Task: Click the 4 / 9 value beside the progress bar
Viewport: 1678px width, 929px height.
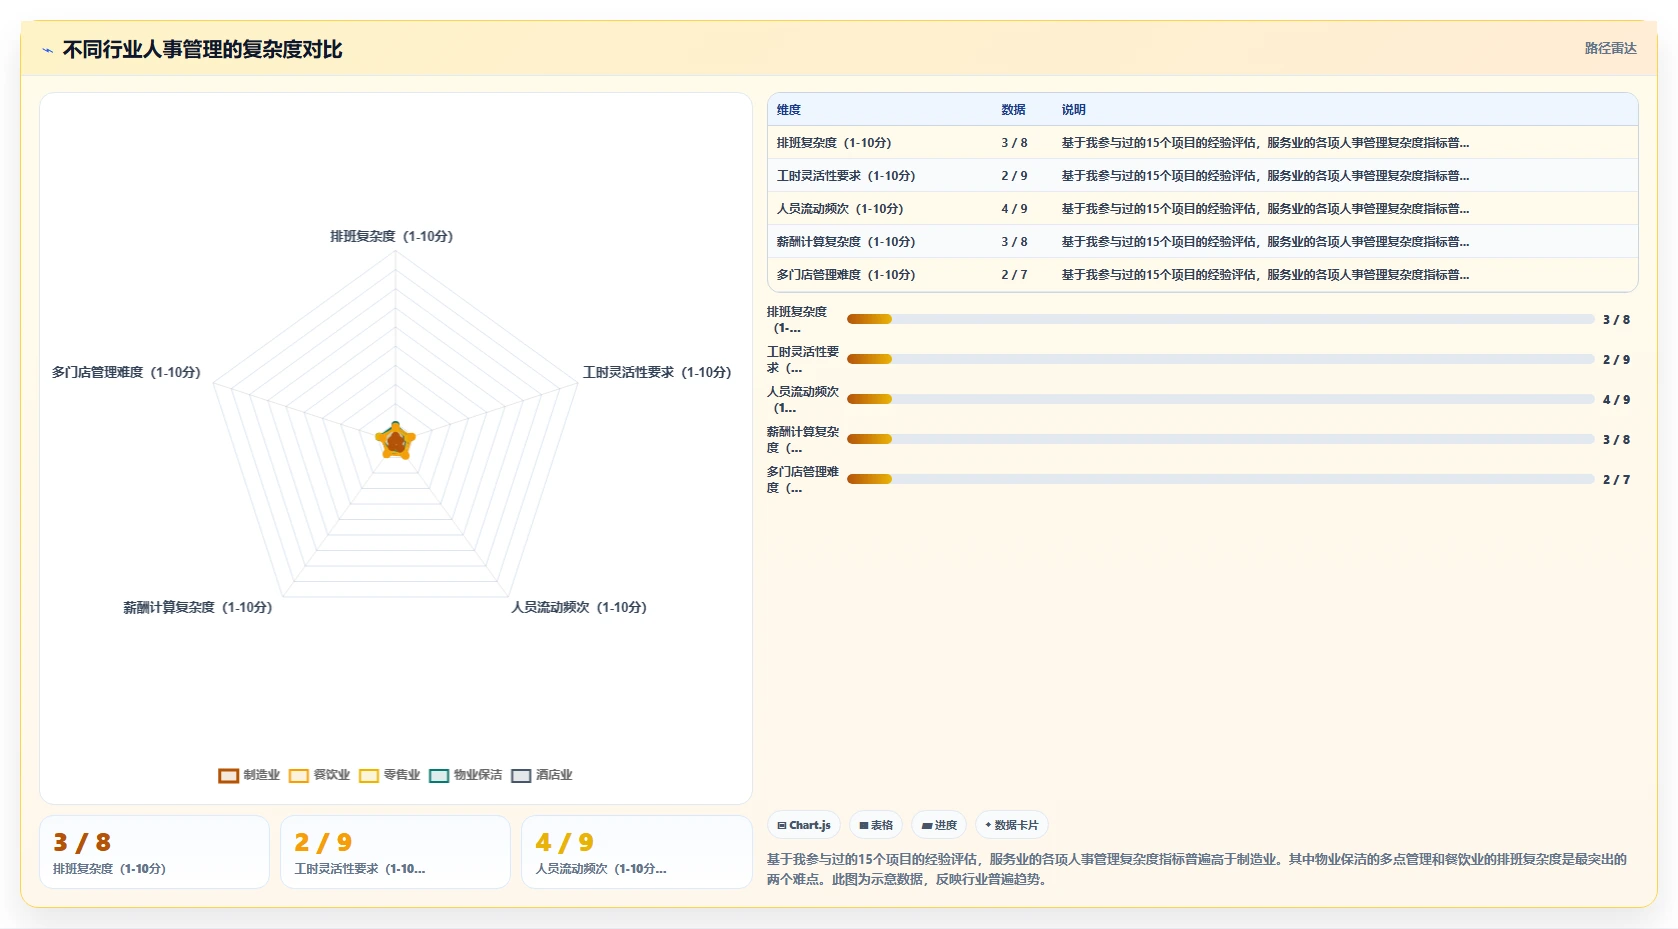Action: pyautogui.click(x=1616, y=400)
